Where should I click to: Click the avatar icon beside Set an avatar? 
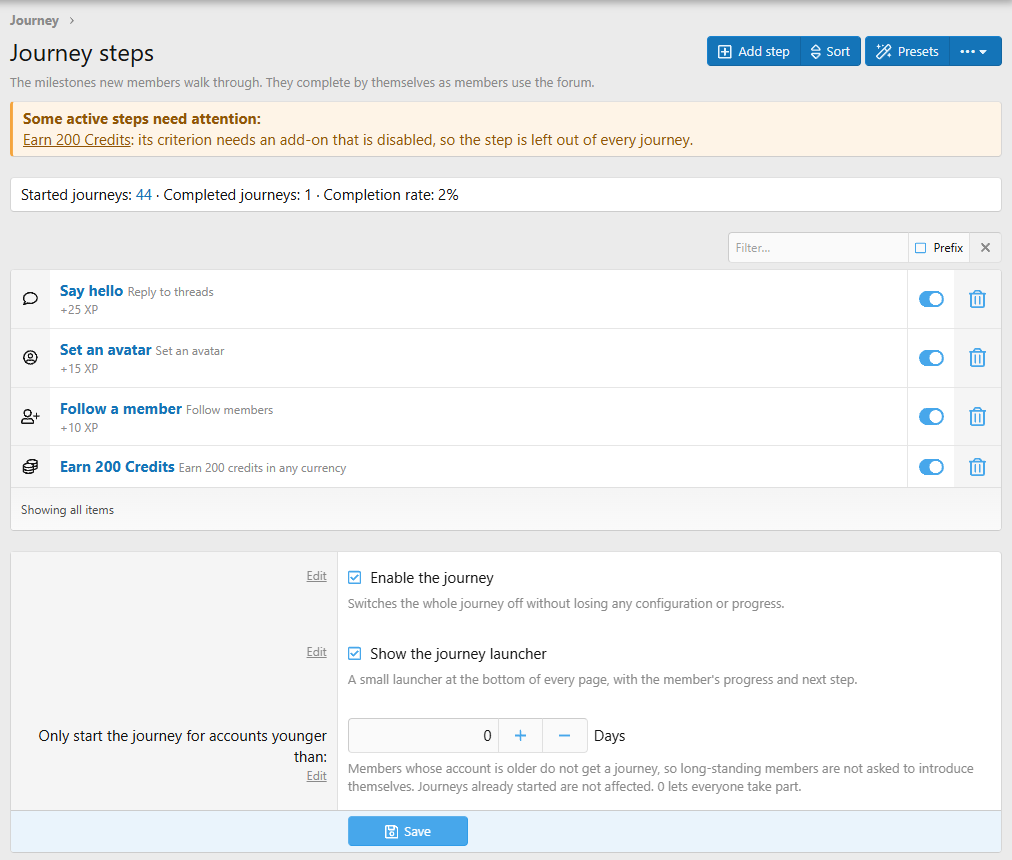30,358
